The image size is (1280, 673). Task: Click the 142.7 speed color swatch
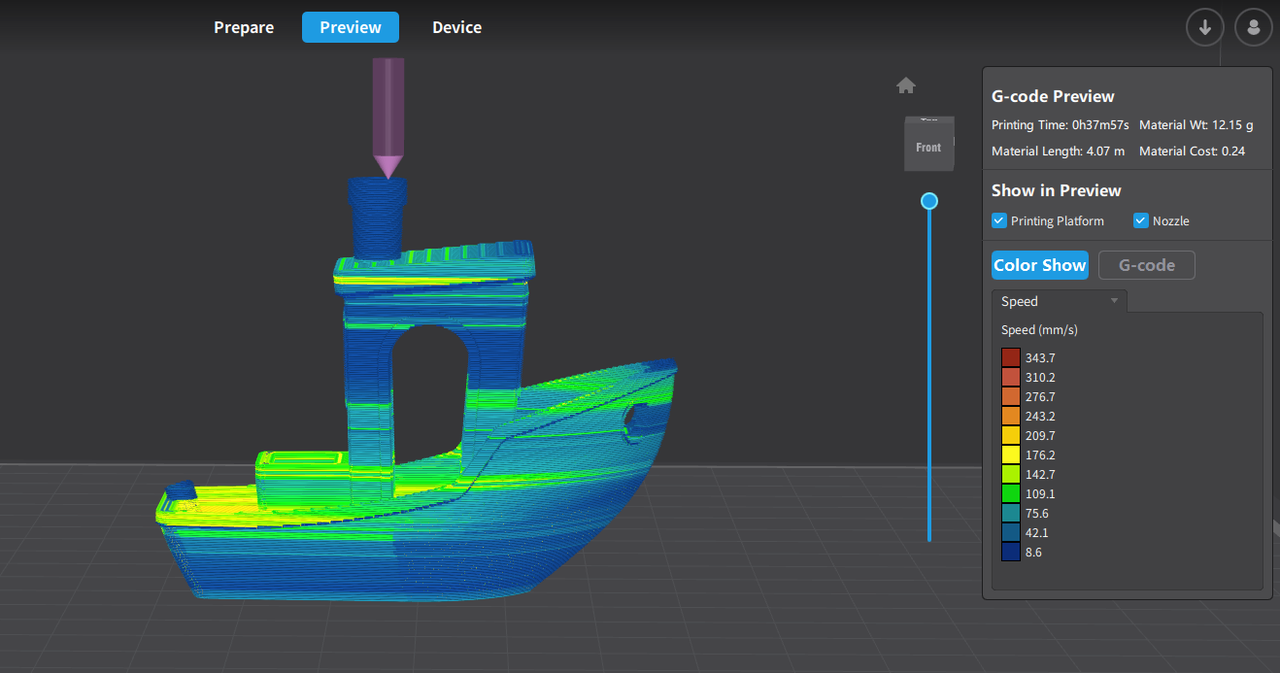tap(1011, 474)
